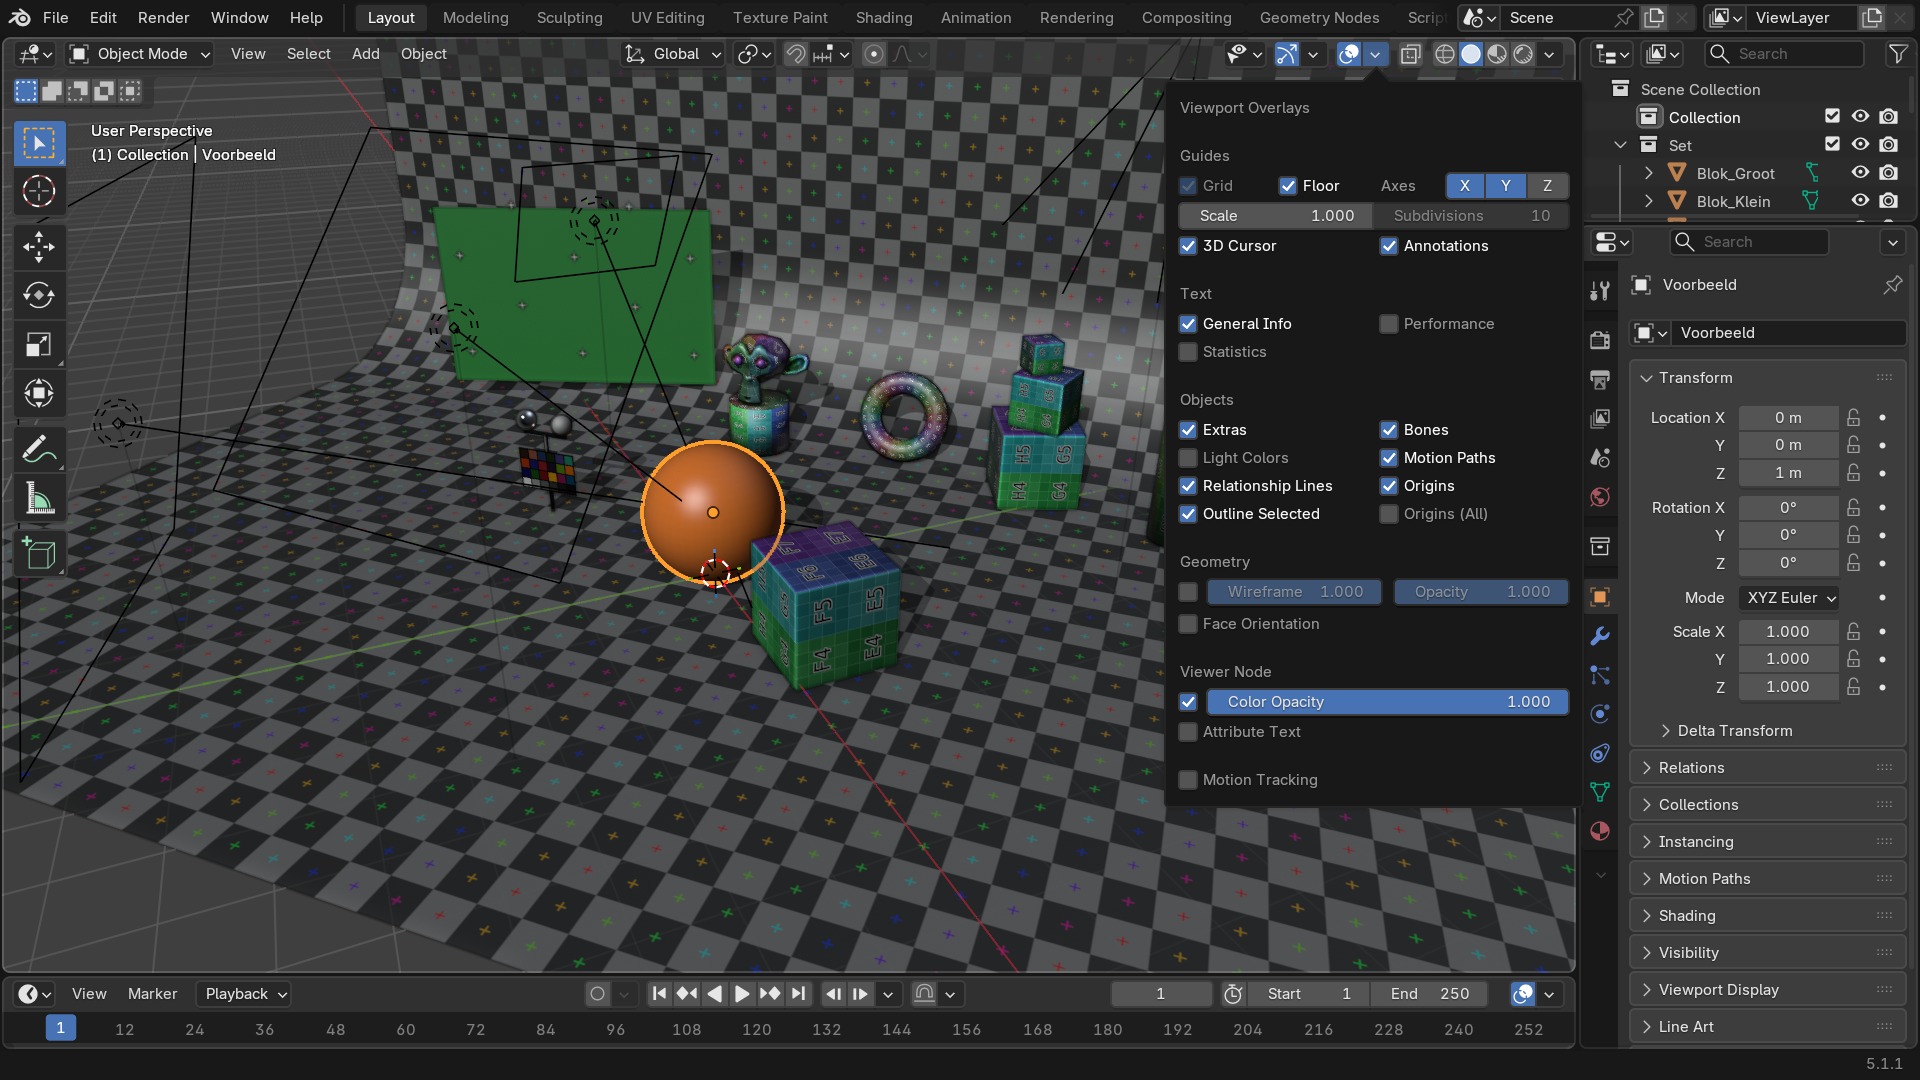Click the outliner filter funnel icon
1920x1080 pixels.
tap(1897, 54)
